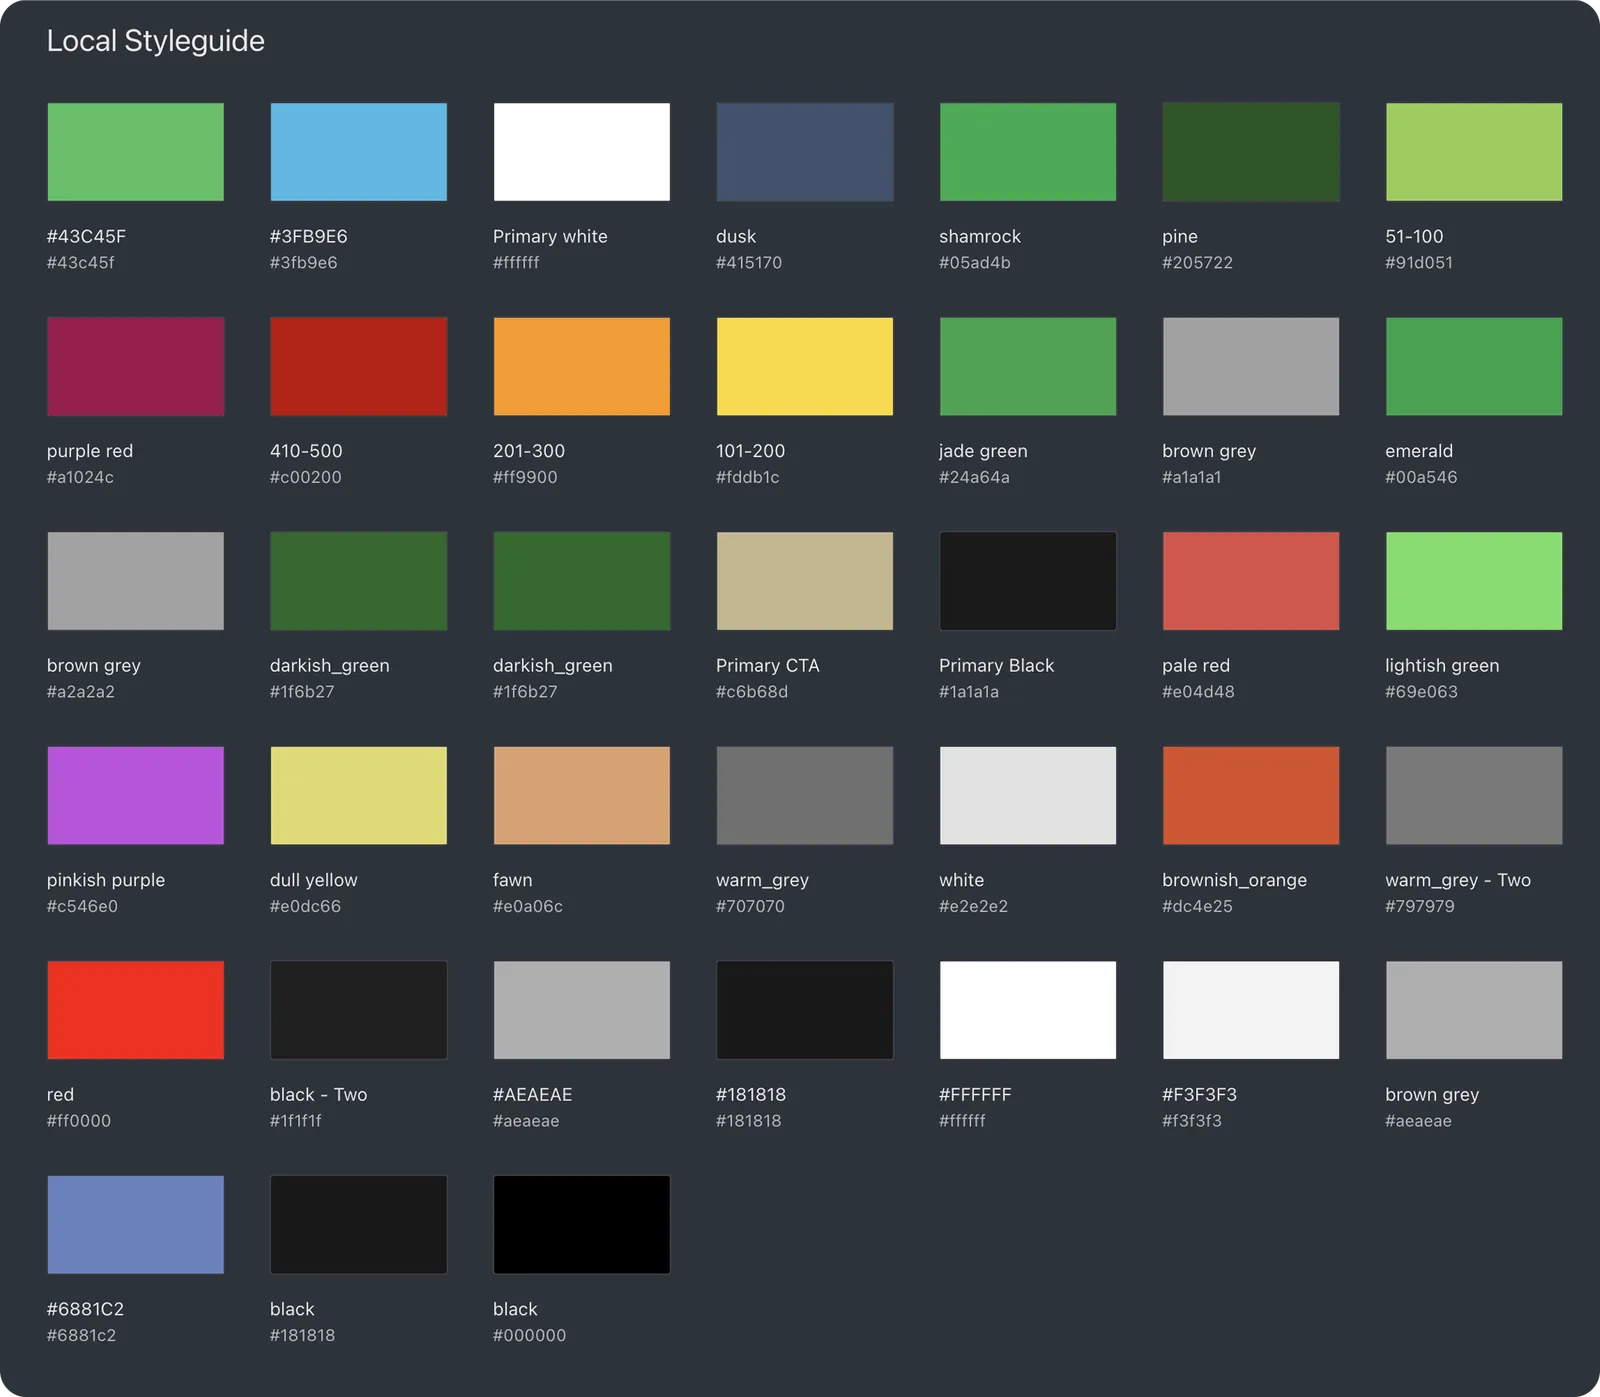Image resolution: width=1600 pixels, height=1397 pixels.
Task: Pick the #3FB9E6 light blue swatch
Action: tap(358, 152)
